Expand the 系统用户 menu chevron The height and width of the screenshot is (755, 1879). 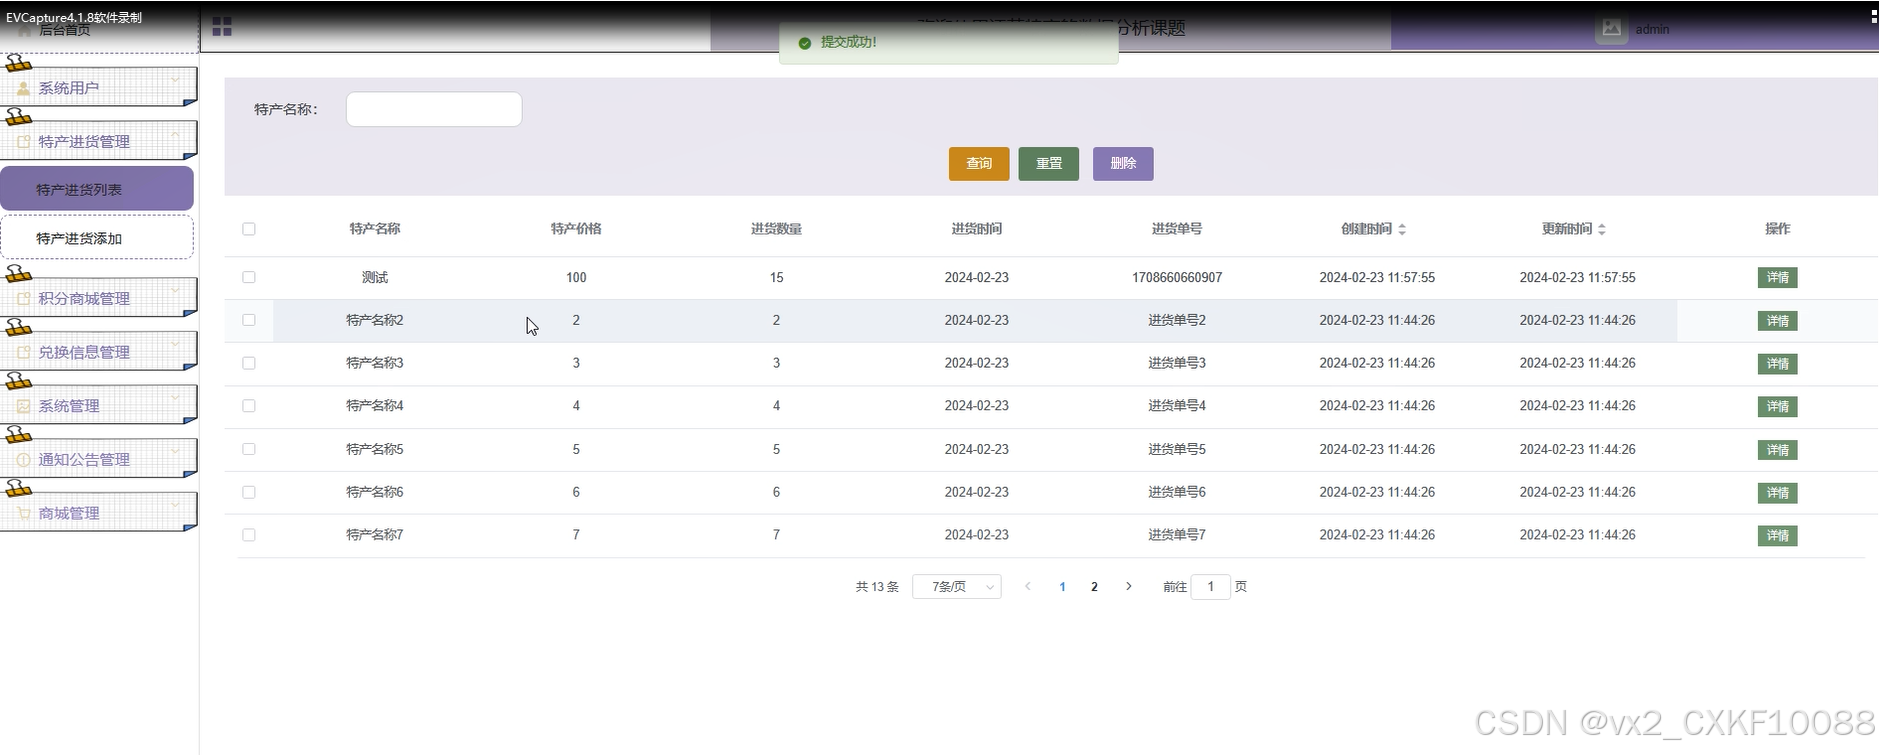tap(175, 80)
